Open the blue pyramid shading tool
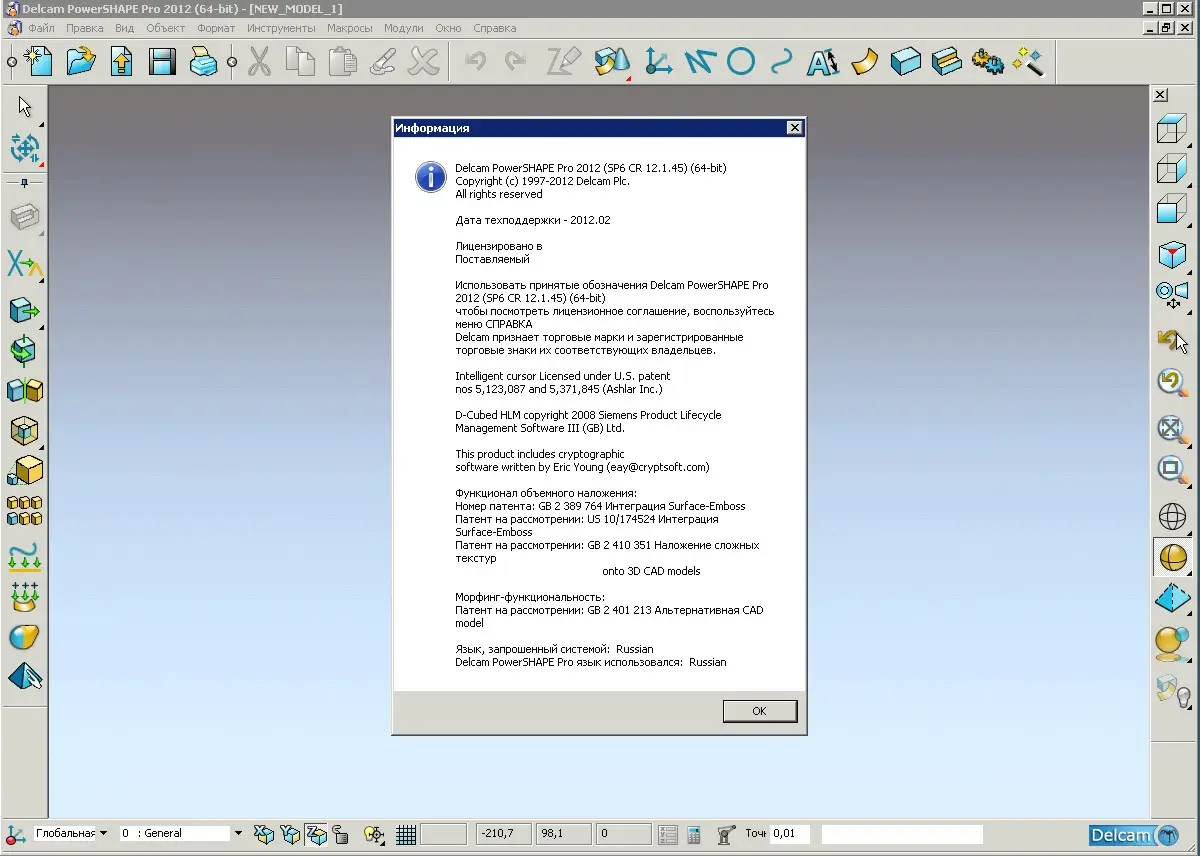This screenshot has height=856, width=1200. (1171, 599)
